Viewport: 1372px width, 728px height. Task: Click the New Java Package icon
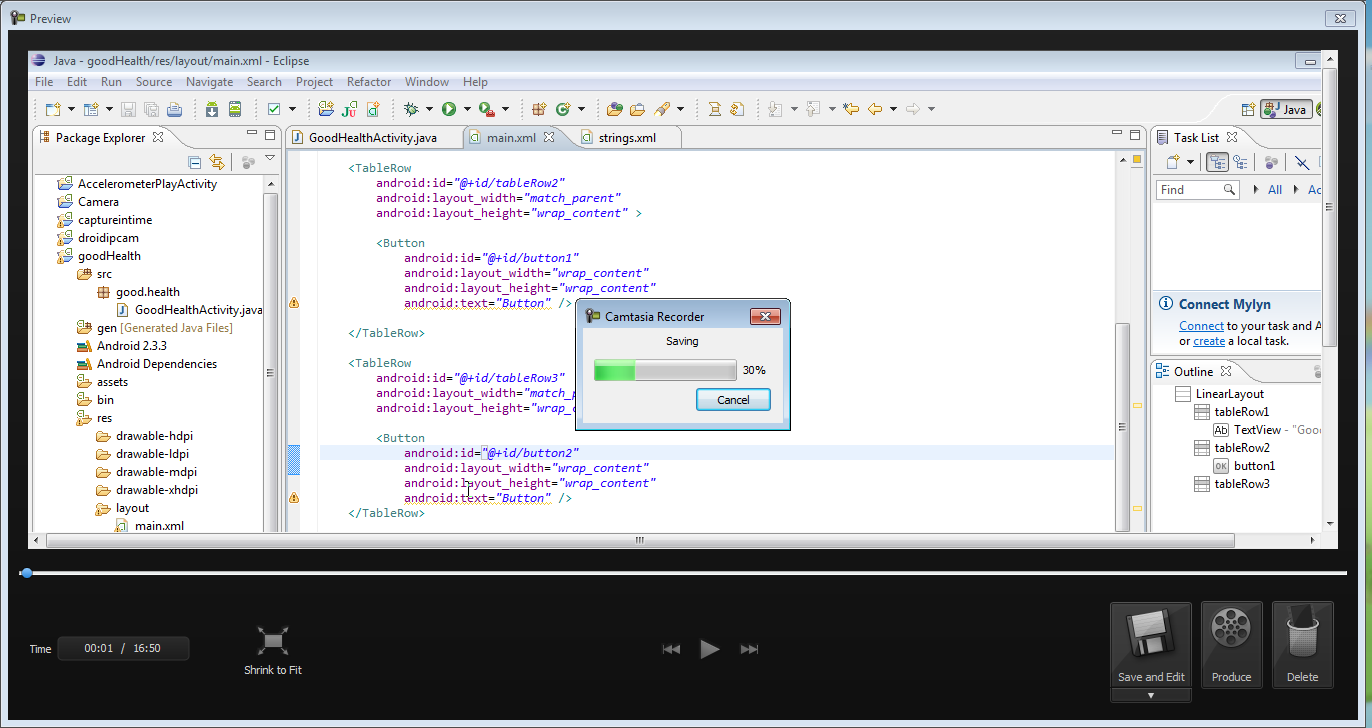[539, 109]
